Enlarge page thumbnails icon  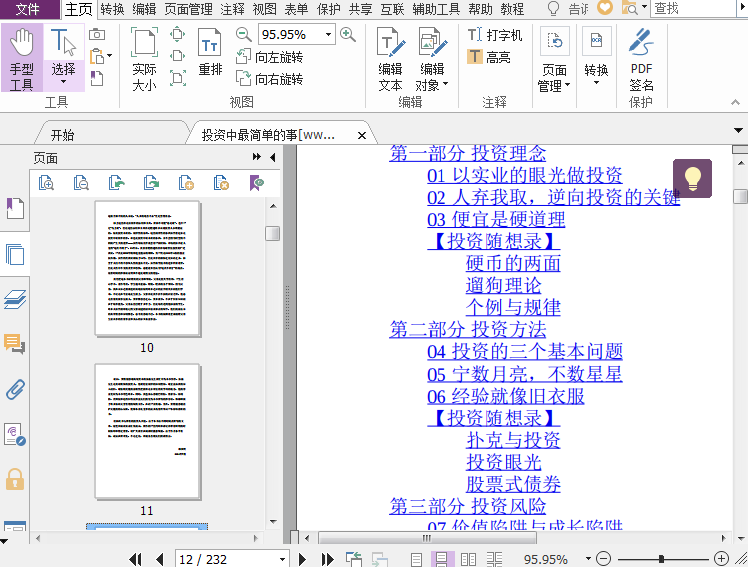tap(46, 183)
